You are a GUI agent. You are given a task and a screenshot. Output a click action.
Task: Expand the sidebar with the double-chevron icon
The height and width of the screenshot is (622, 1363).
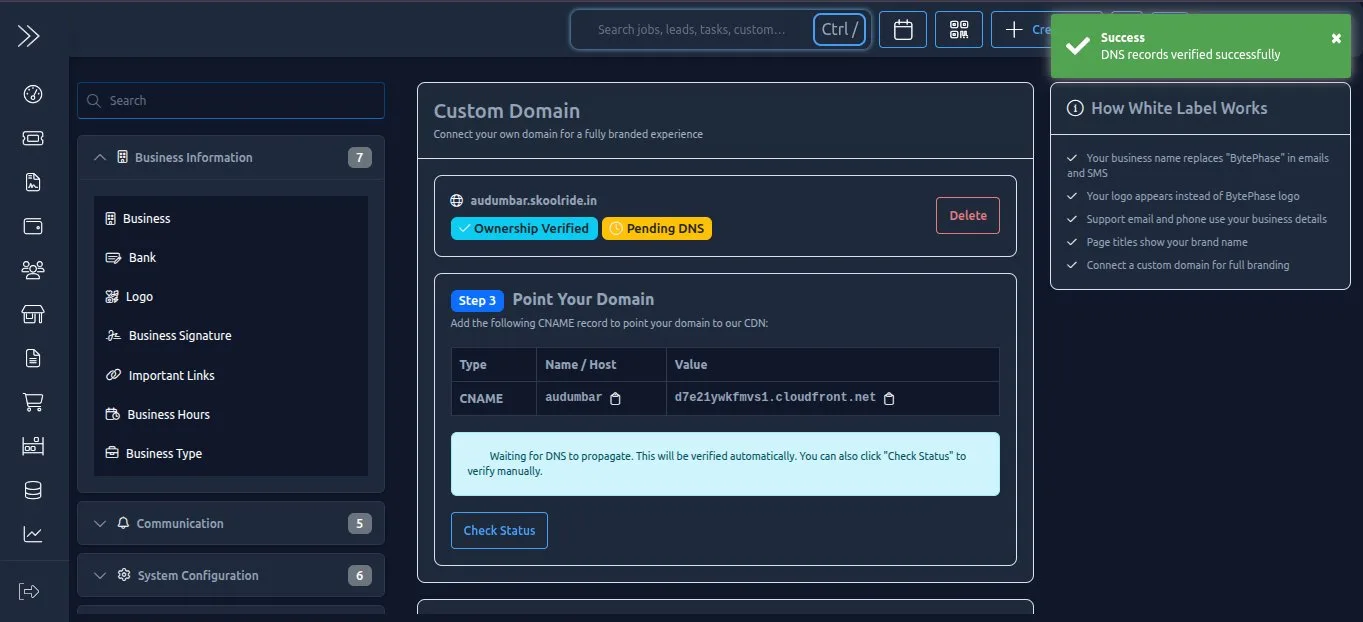click(29, 36)
